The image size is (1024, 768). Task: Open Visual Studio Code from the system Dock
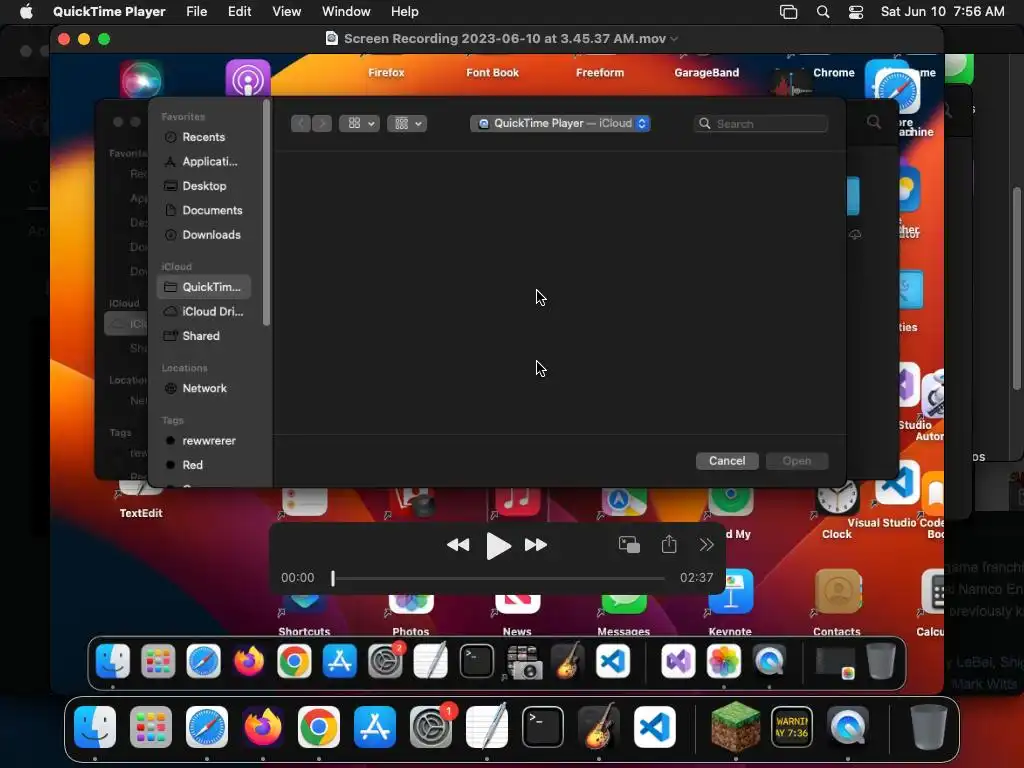pos(655,727)
